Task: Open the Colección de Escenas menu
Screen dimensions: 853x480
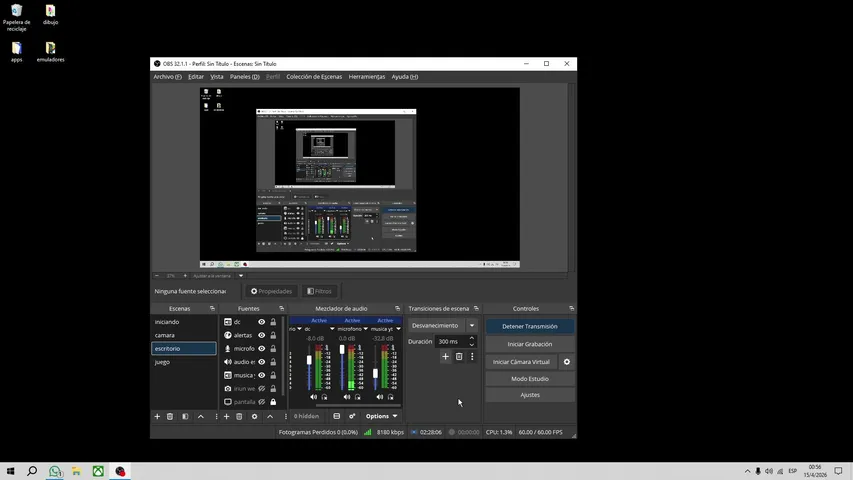Action: pyautogui.click(x=314, y=77)
